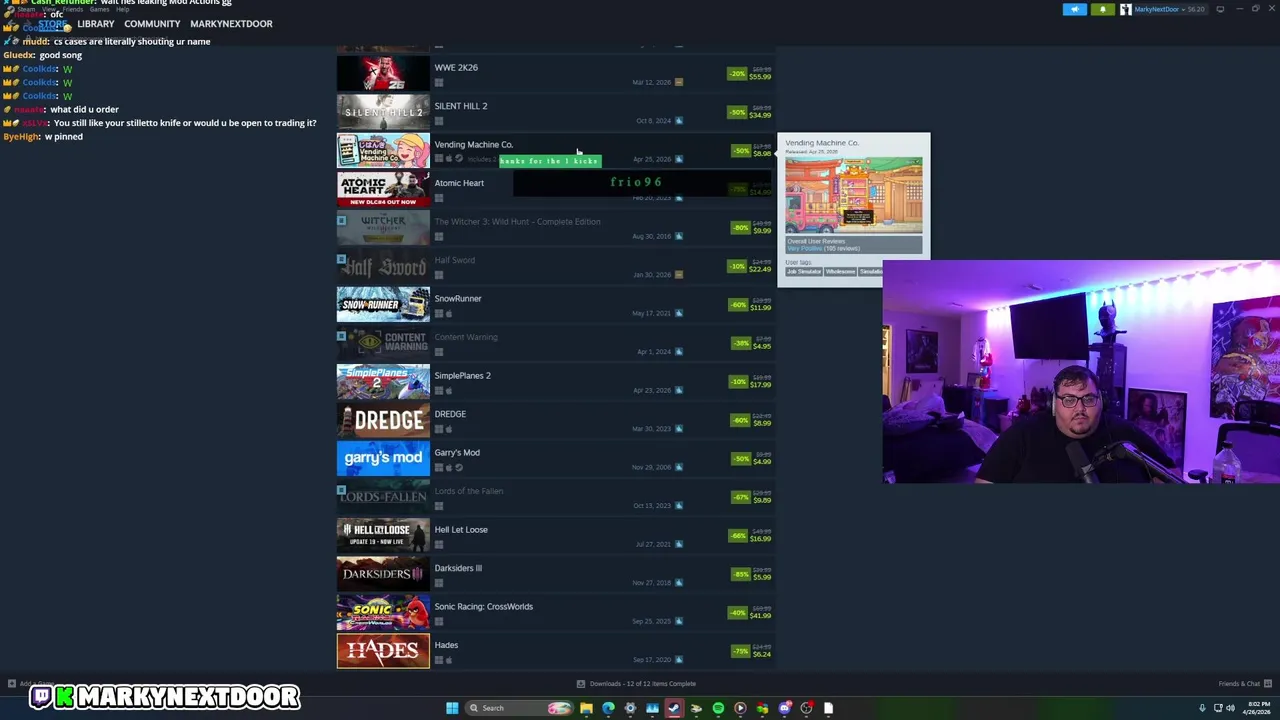
Task: Open the Hades capsule image
Action: click(383, 651)
